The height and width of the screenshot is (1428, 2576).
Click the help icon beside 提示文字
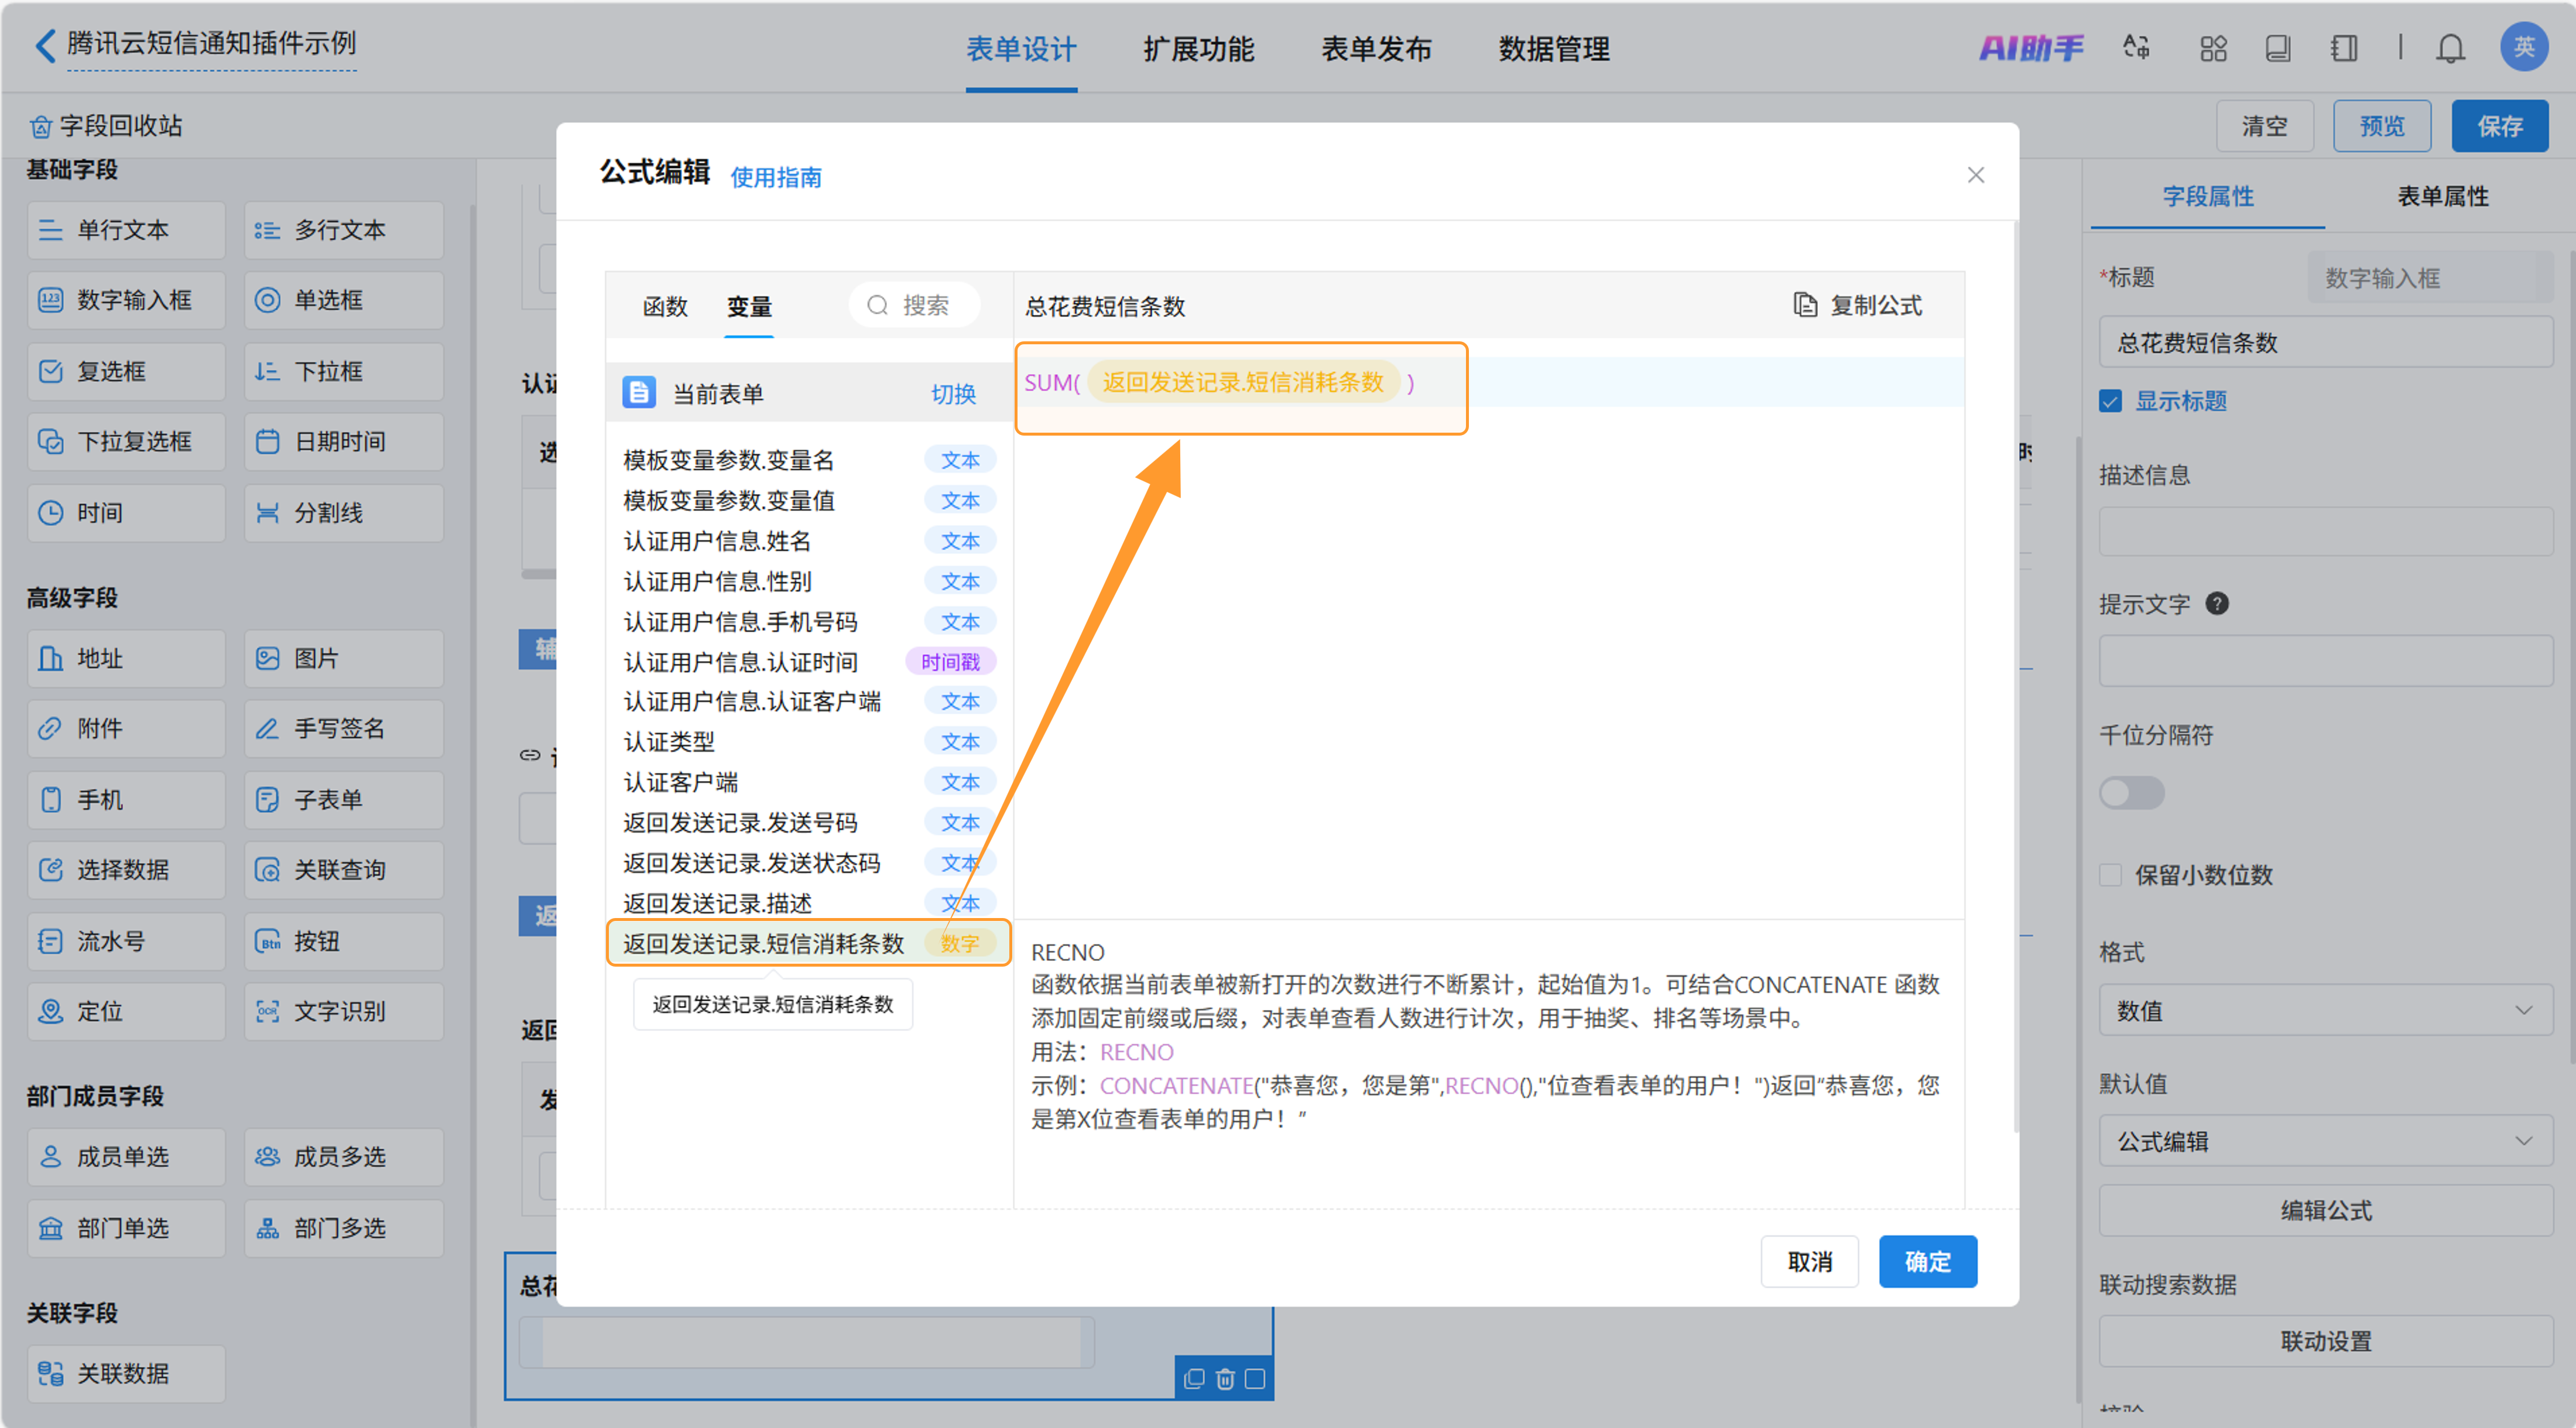(2216, 604)
